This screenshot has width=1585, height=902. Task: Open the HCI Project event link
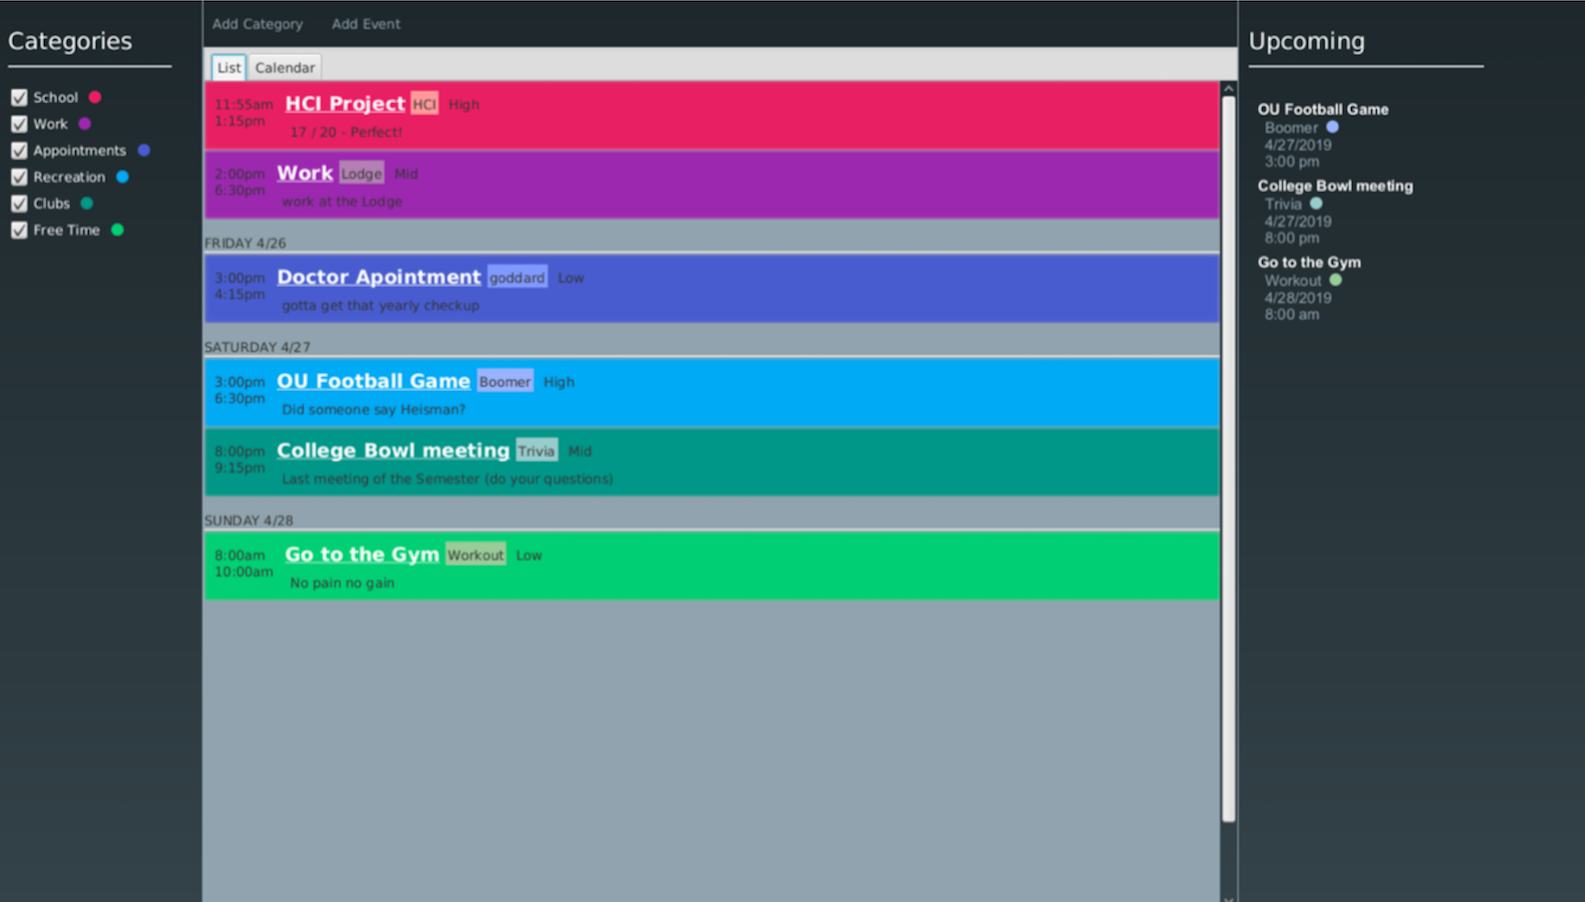click(x=345, y=104)
